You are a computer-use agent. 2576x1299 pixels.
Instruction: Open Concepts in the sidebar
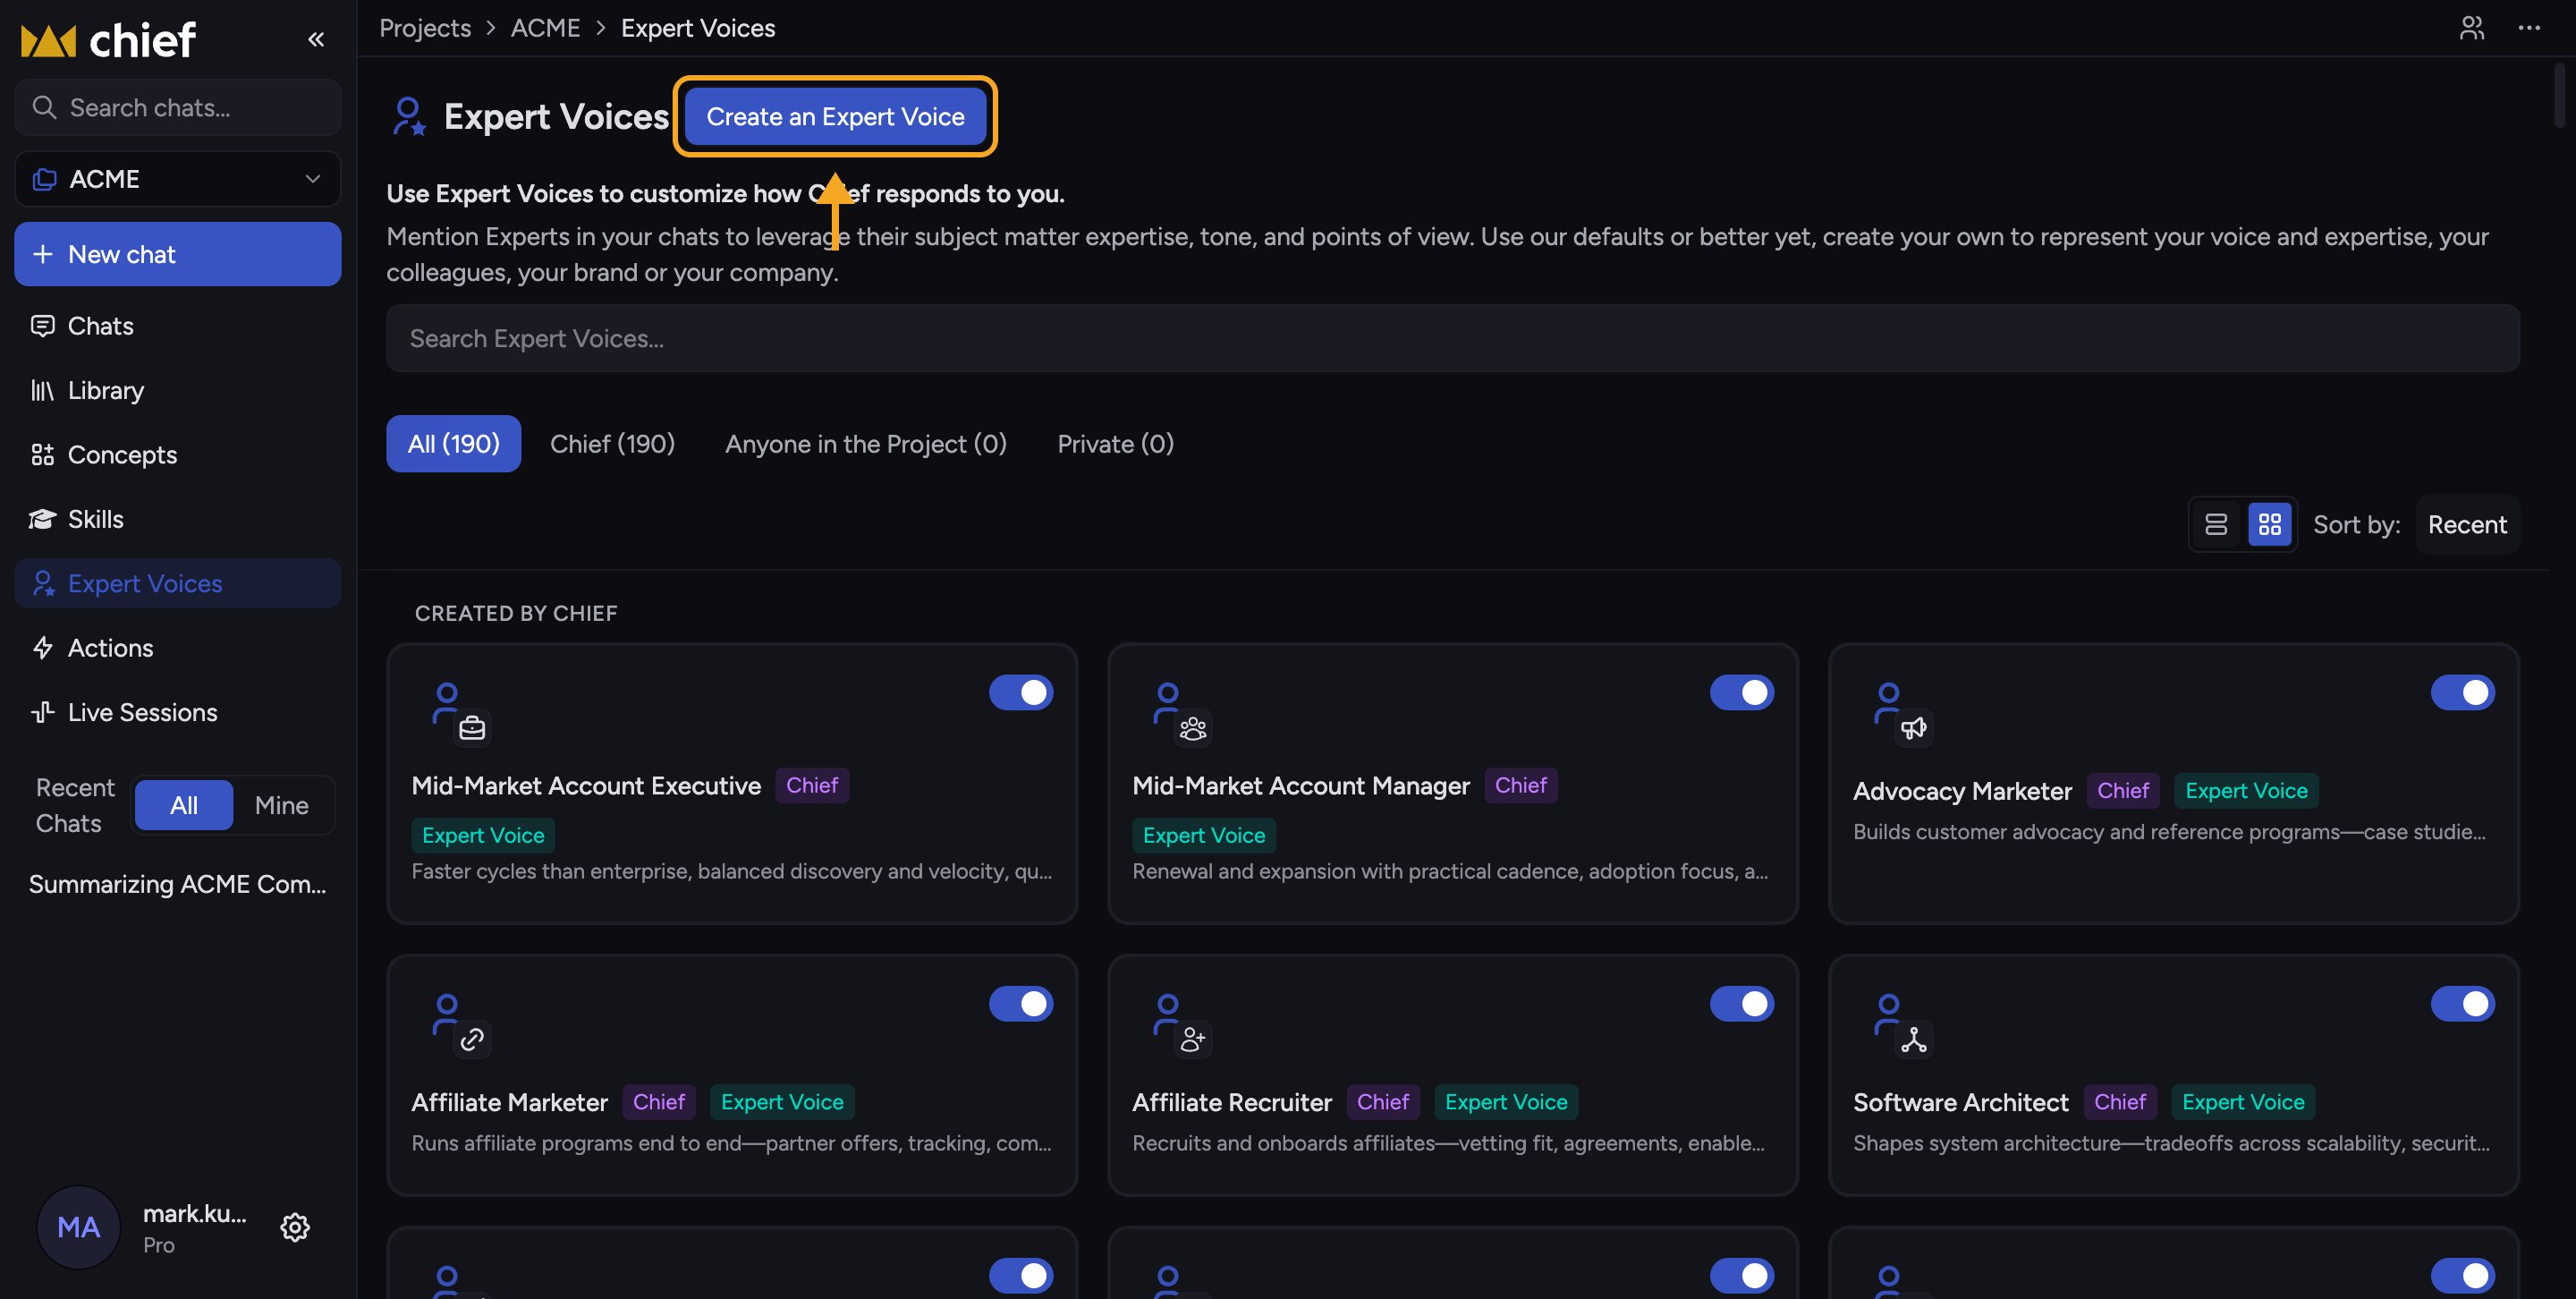click(178, 455)
